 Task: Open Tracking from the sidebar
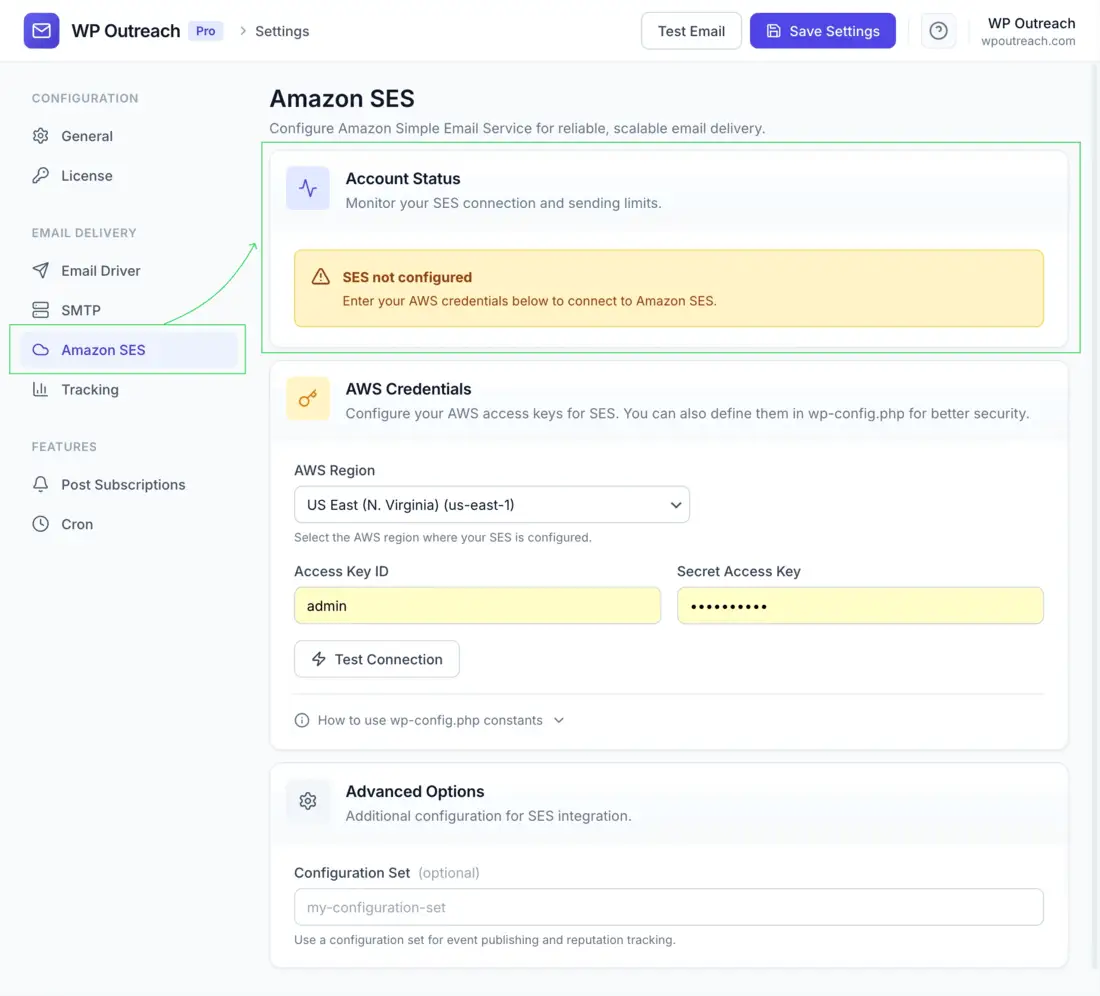click(42, 389)
